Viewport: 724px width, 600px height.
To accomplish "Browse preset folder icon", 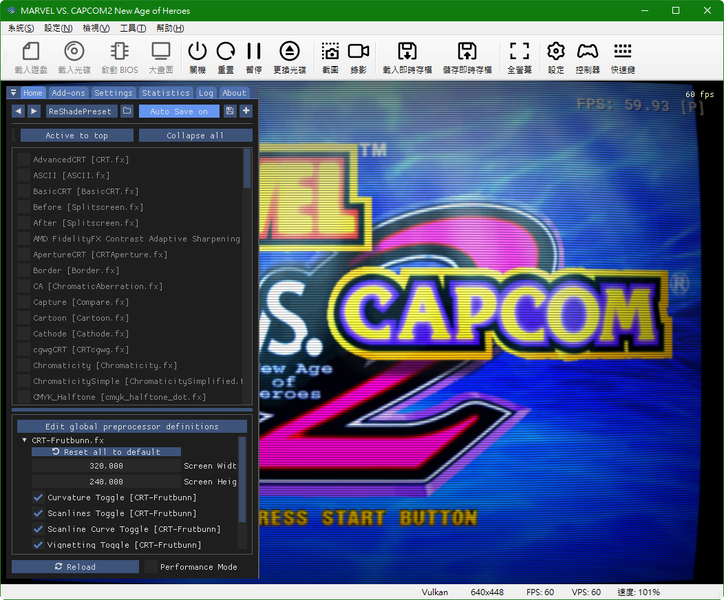I will (127, 111).
